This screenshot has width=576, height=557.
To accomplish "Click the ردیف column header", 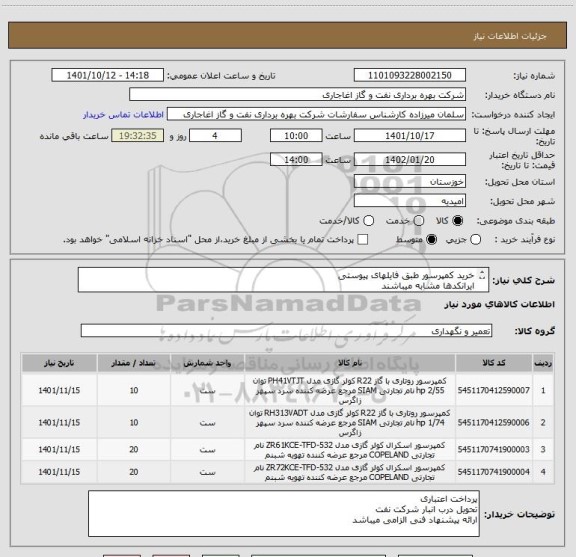I will 543,363.
